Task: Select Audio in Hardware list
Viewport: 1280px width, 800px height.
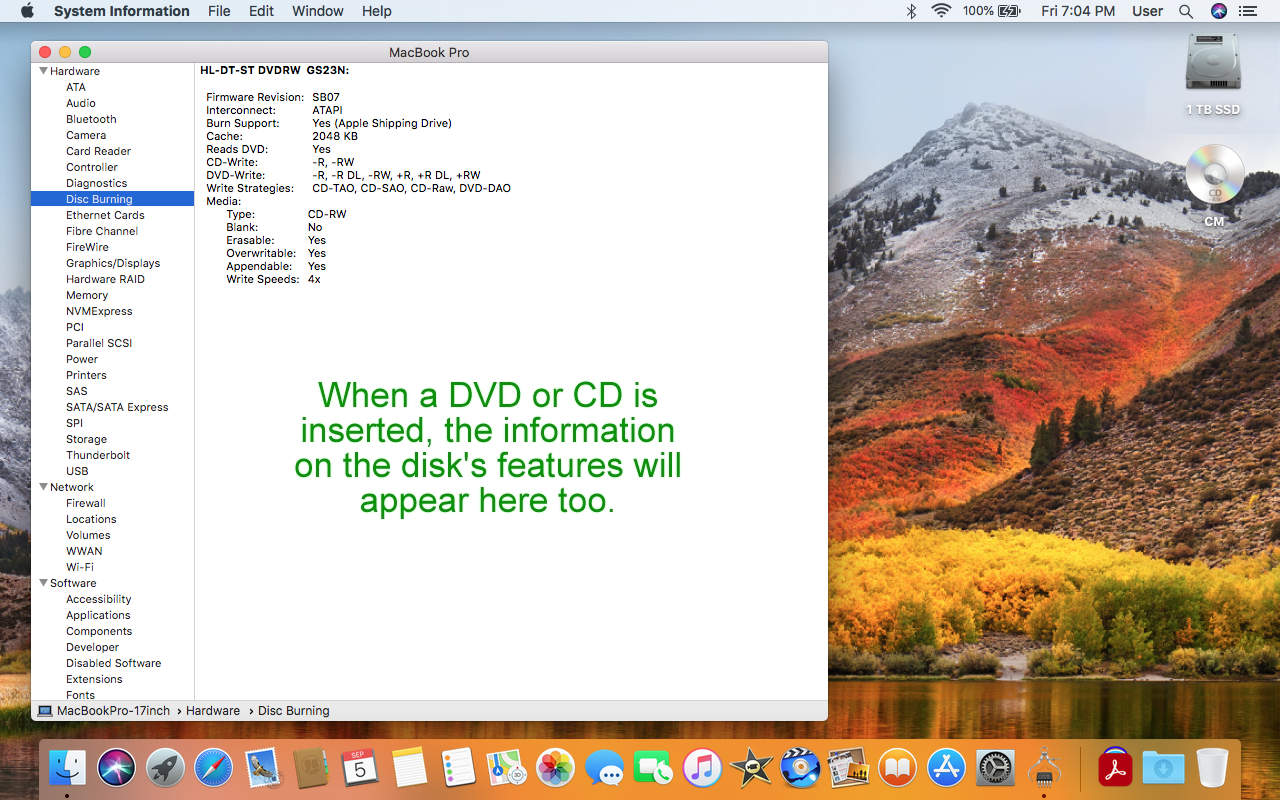Action: [x=81, y=103]
